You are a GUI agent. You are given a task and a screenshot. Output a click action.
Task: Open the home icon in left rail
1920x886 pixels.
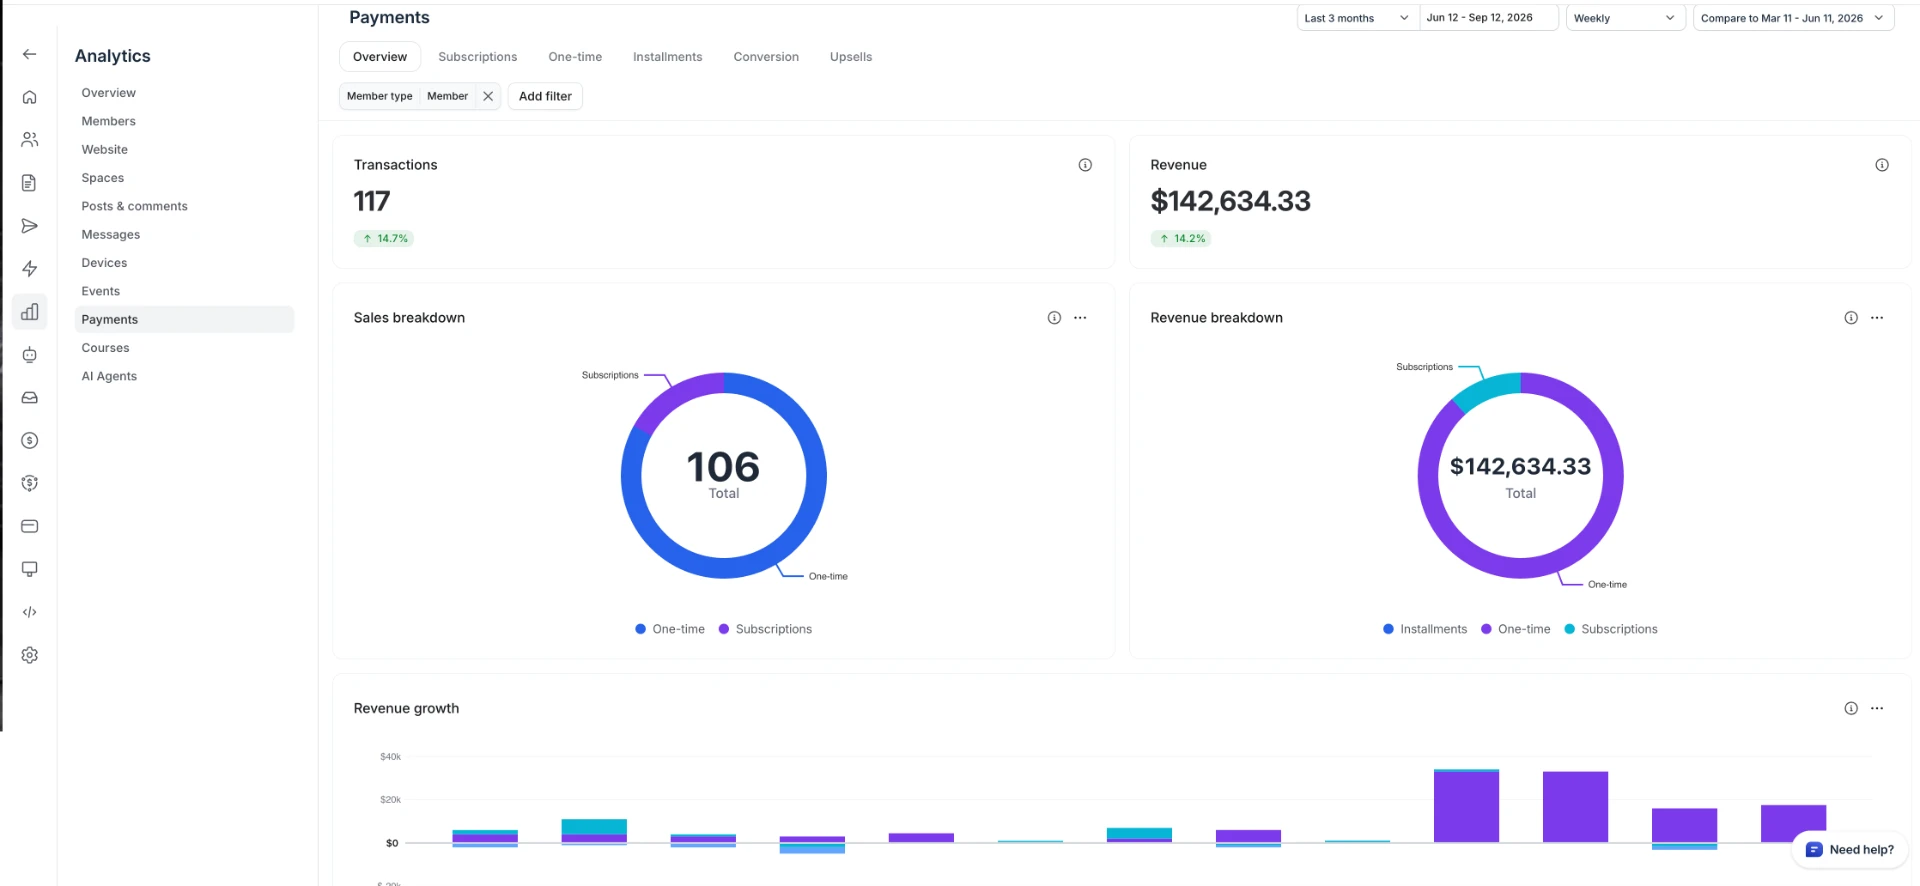29,97
